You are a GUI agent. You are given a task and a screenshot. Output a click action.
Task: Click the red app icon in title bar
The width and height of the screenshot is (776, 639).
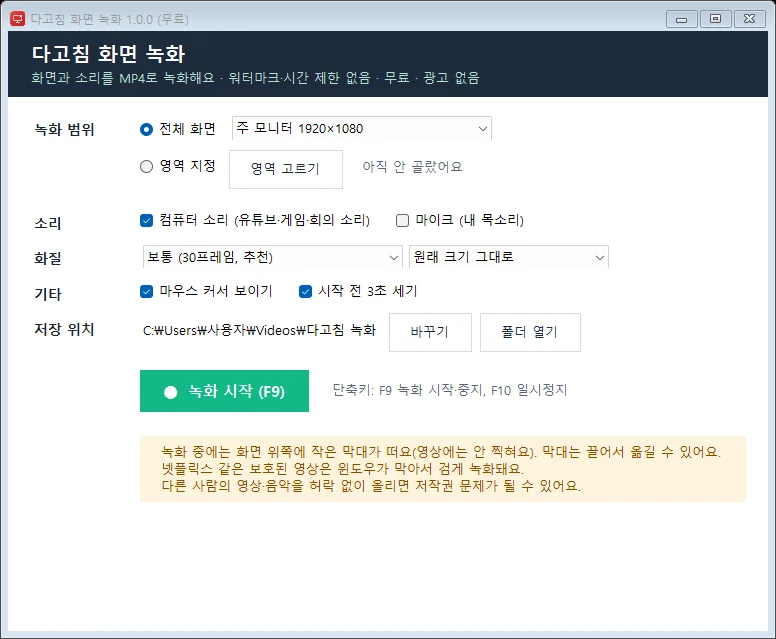click(x=17, y=19)
